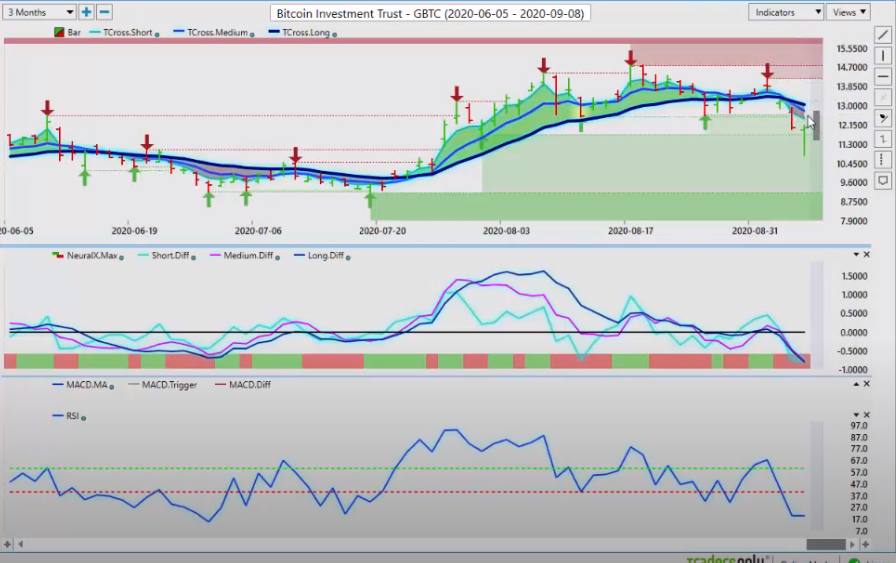Screen dimensions: 896x563
Task: Select the vertical line drawing tool
Action: 883,55
